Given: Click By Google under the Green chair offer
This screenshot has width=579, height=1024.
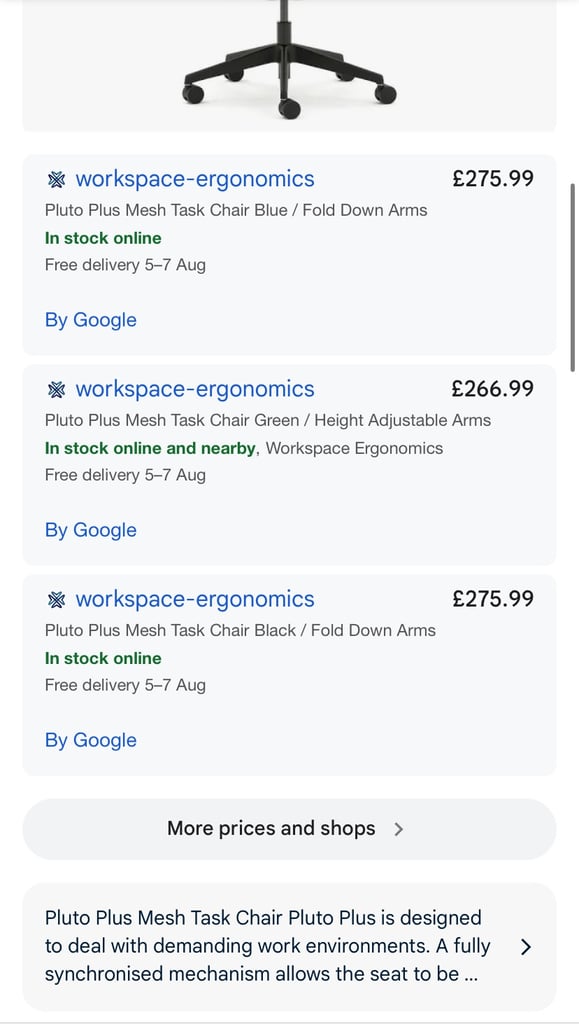Looking at the screenshot, I should pyautogui.click(x=91, y=530).
